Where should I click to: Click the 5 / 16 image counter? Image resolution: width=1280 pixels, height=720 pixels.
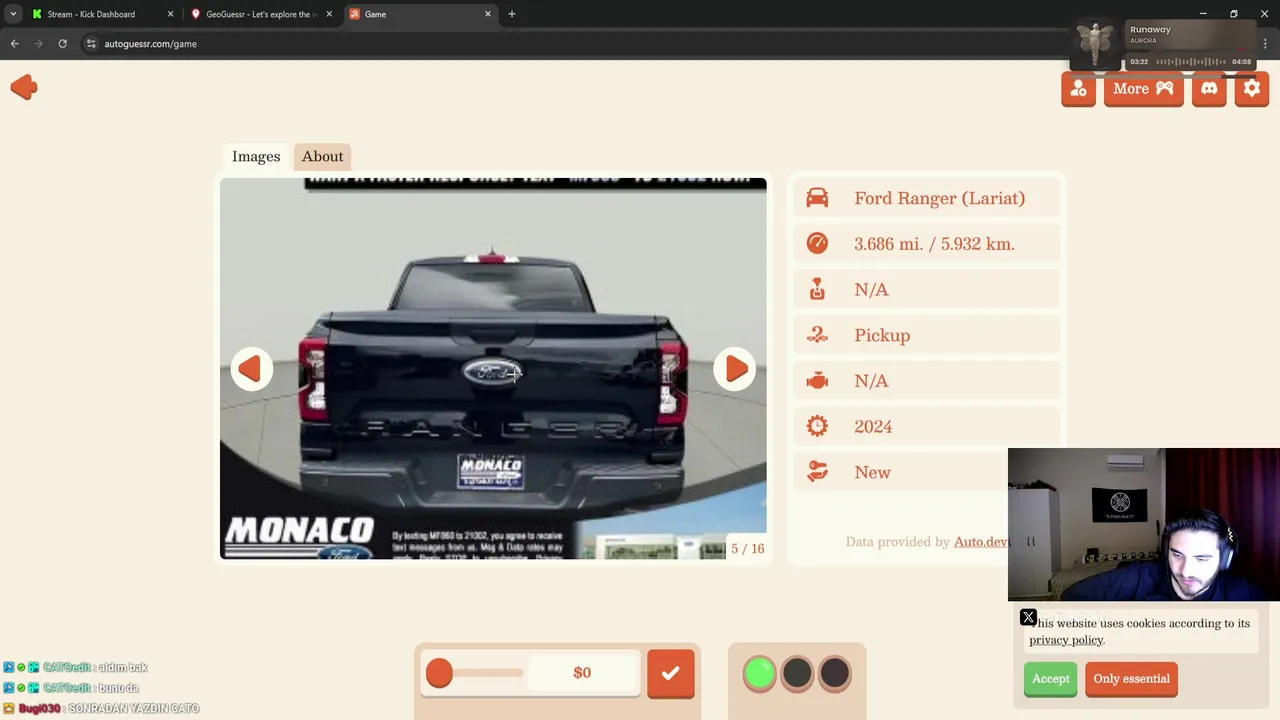coord(747,548)
